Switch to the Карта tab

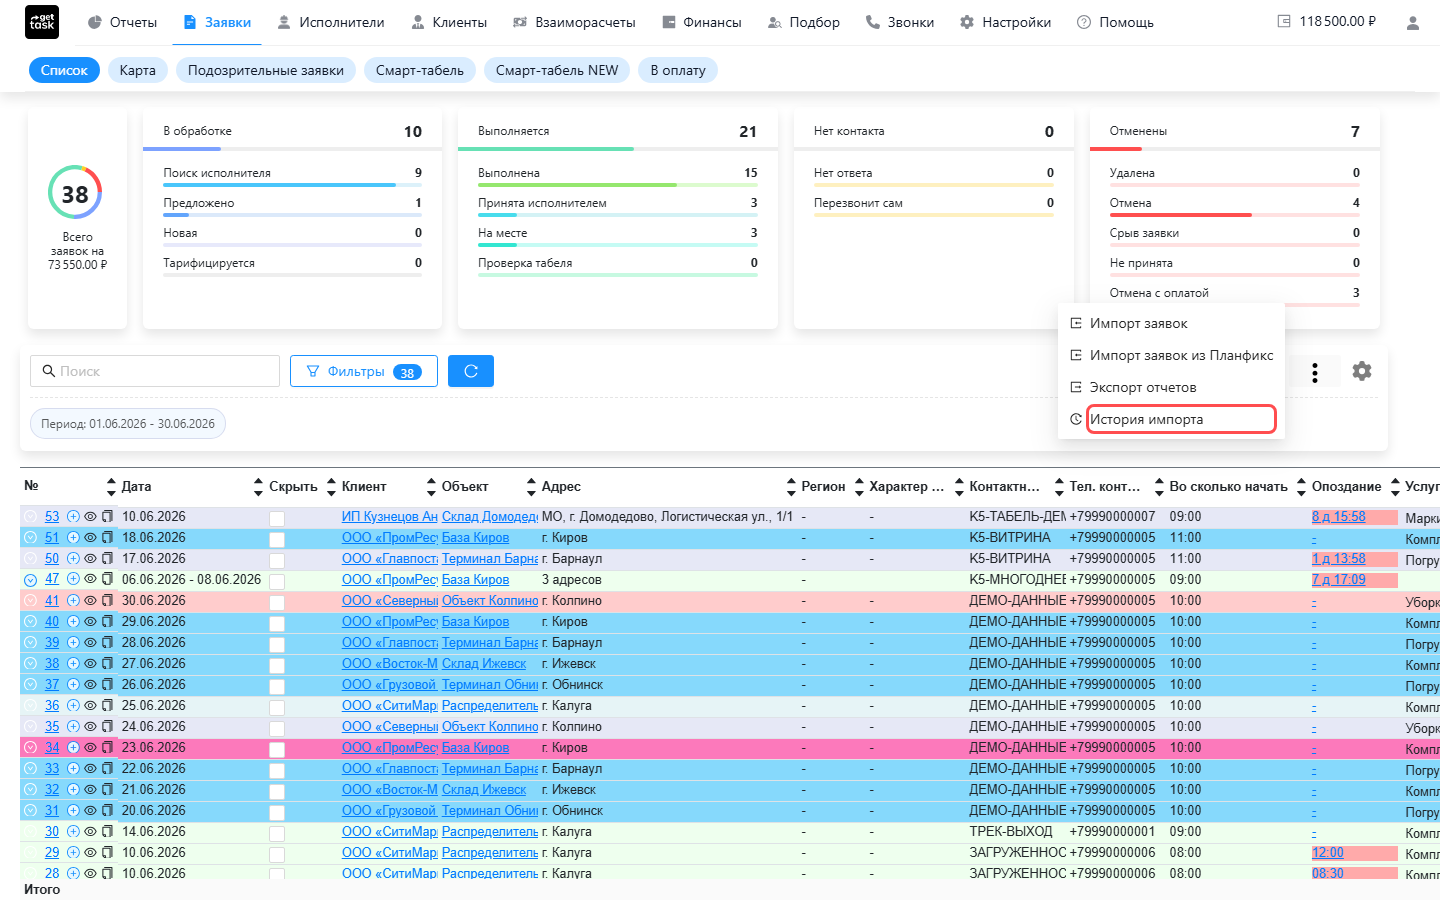137,70
